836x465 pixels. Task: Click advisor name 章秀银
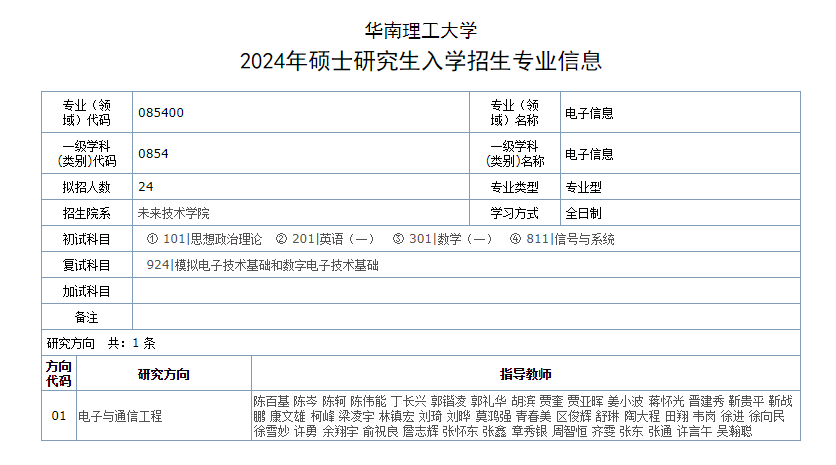tap(529, 431)
